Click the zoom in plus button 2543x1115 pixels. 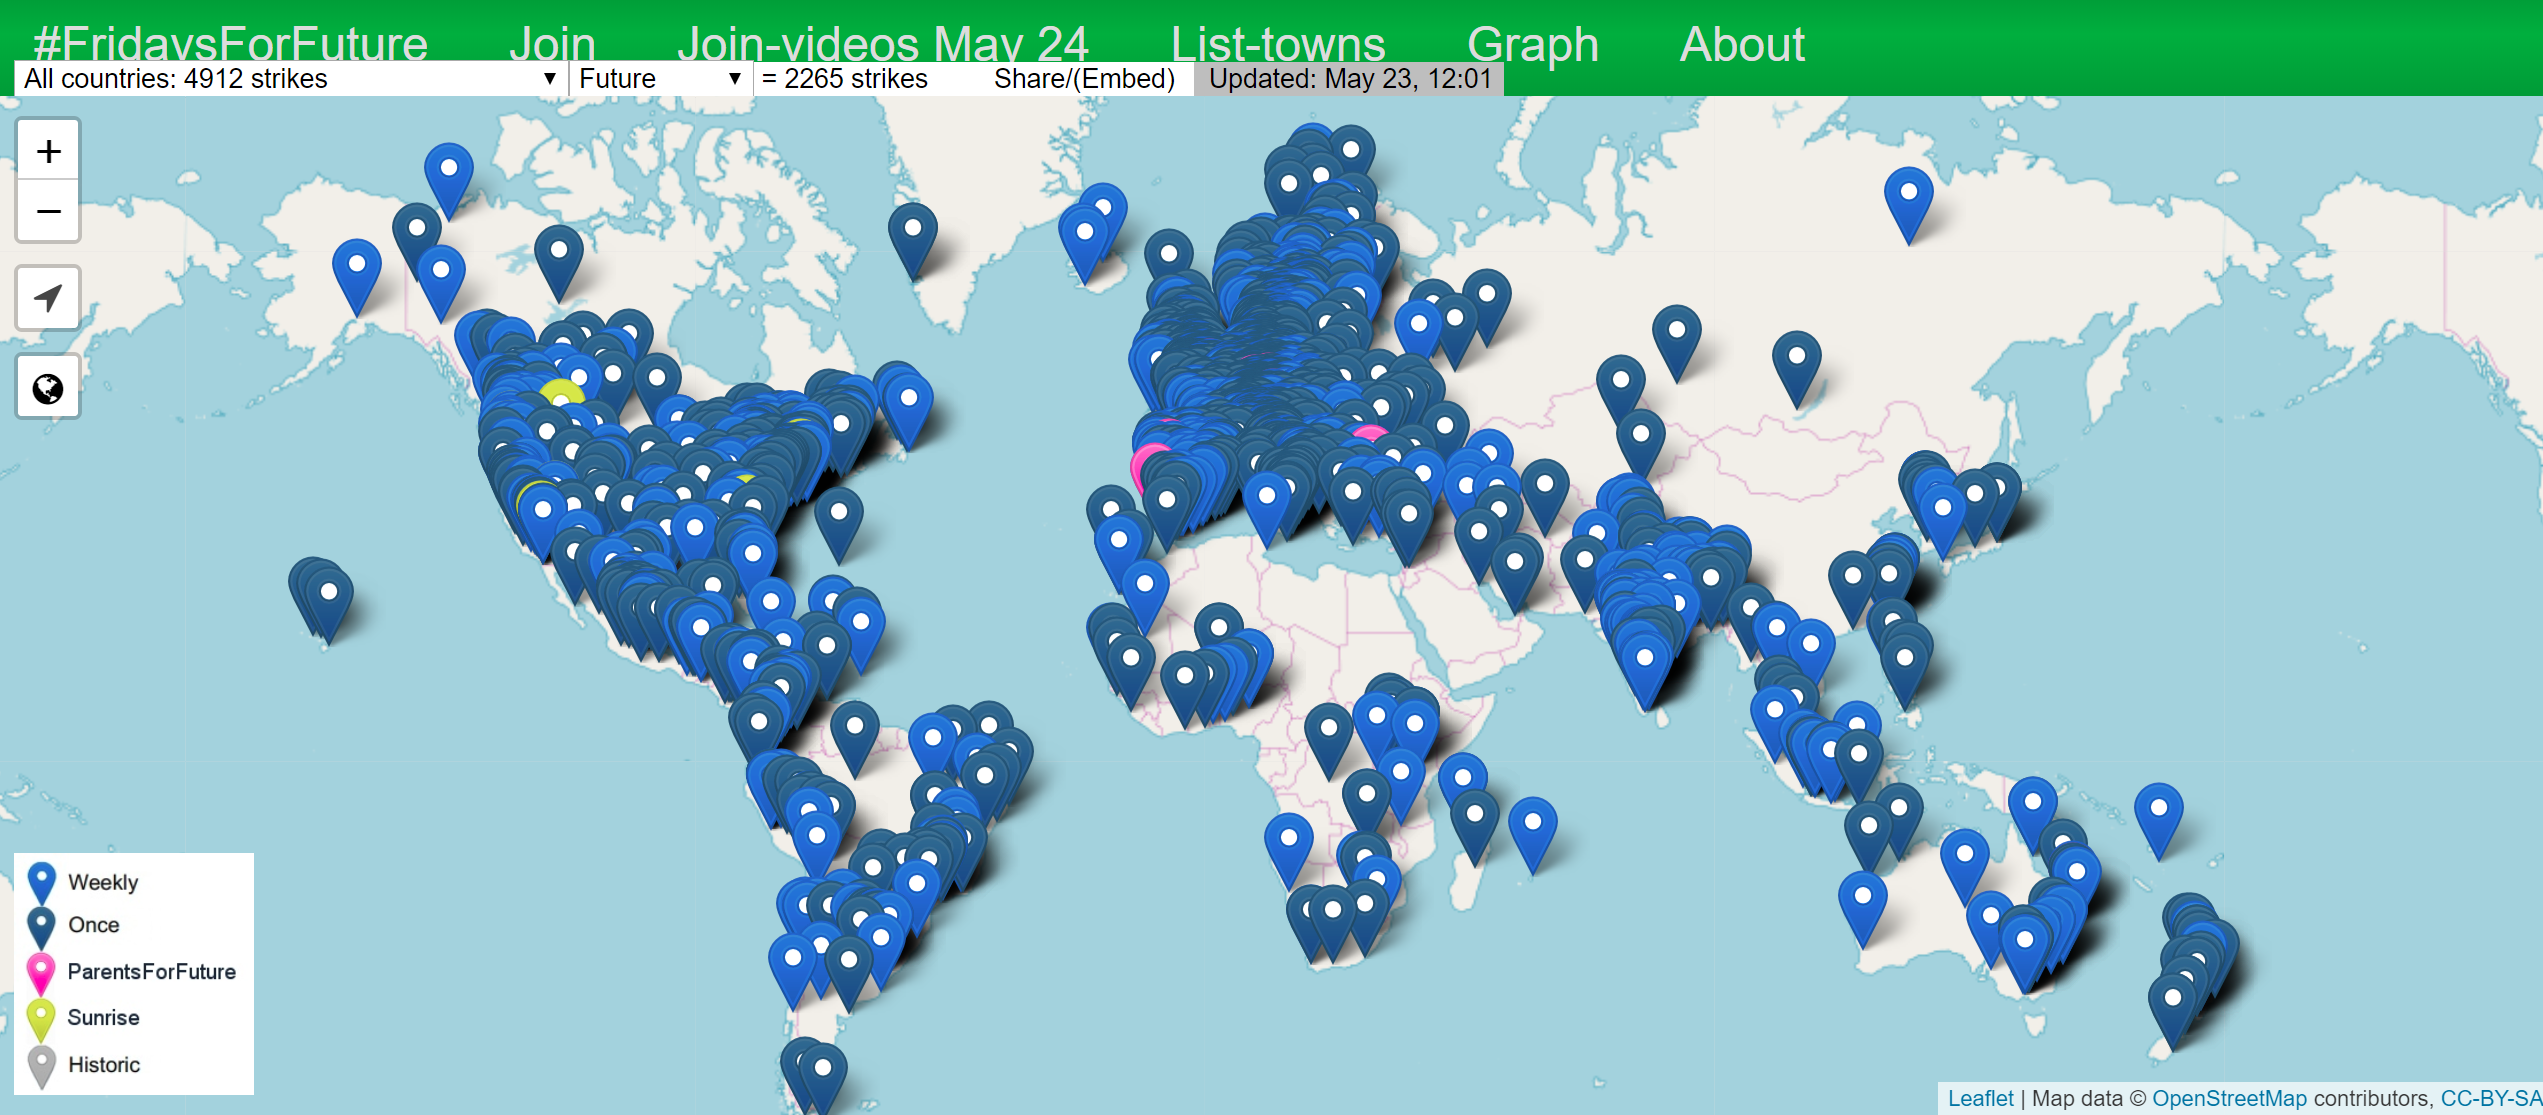tap(48, 151)
